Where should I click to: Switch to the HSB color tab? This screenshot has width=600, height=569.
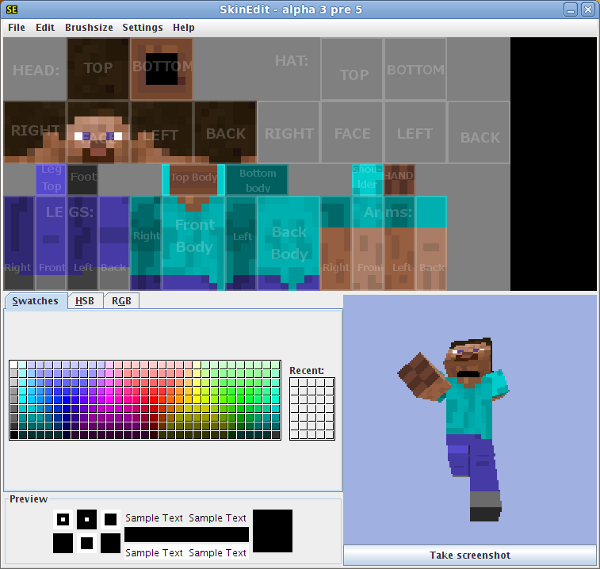85,301
